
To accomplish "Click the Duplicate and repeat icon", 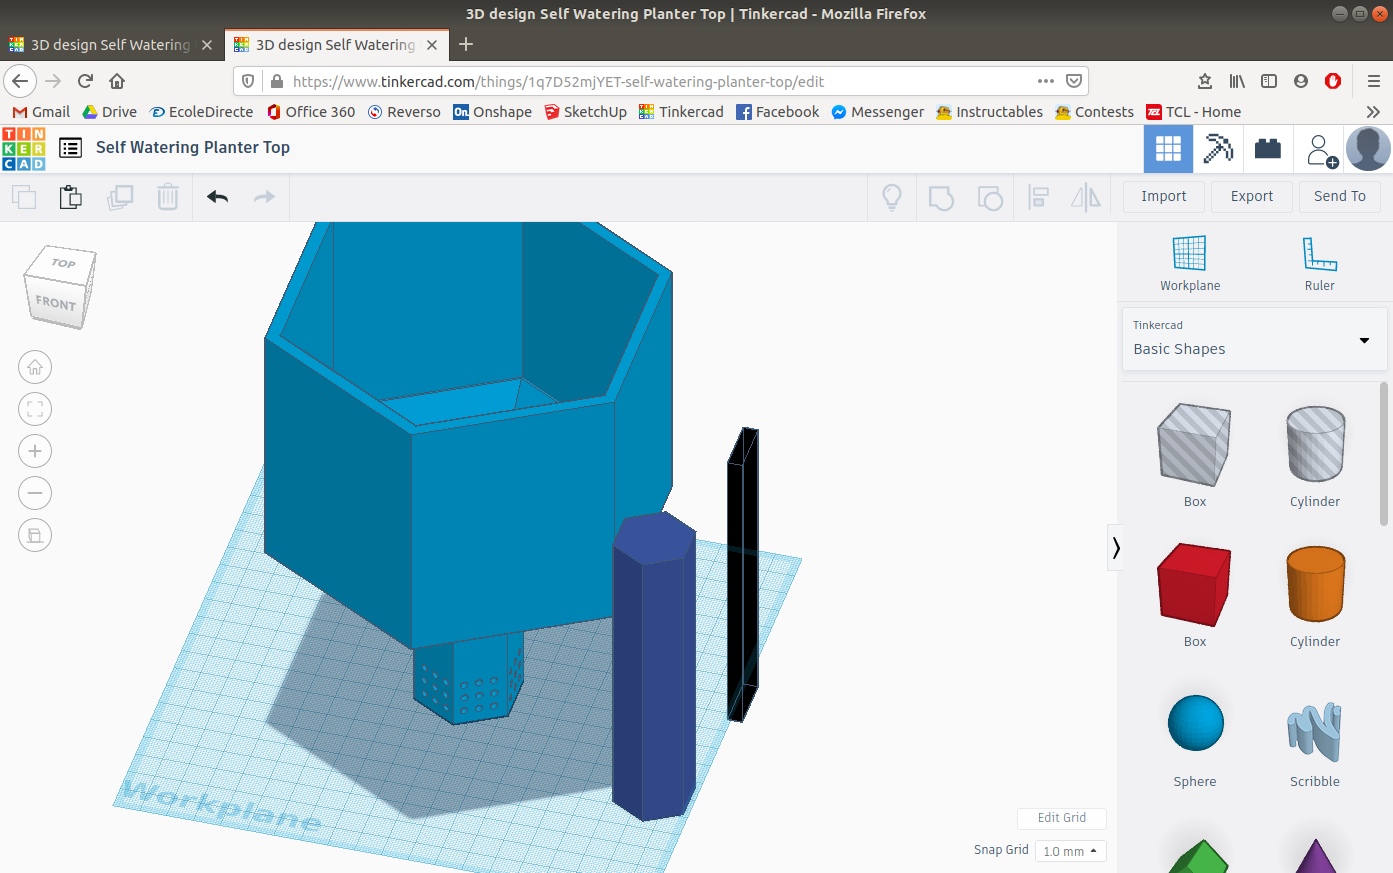I will tap(120, 197).
